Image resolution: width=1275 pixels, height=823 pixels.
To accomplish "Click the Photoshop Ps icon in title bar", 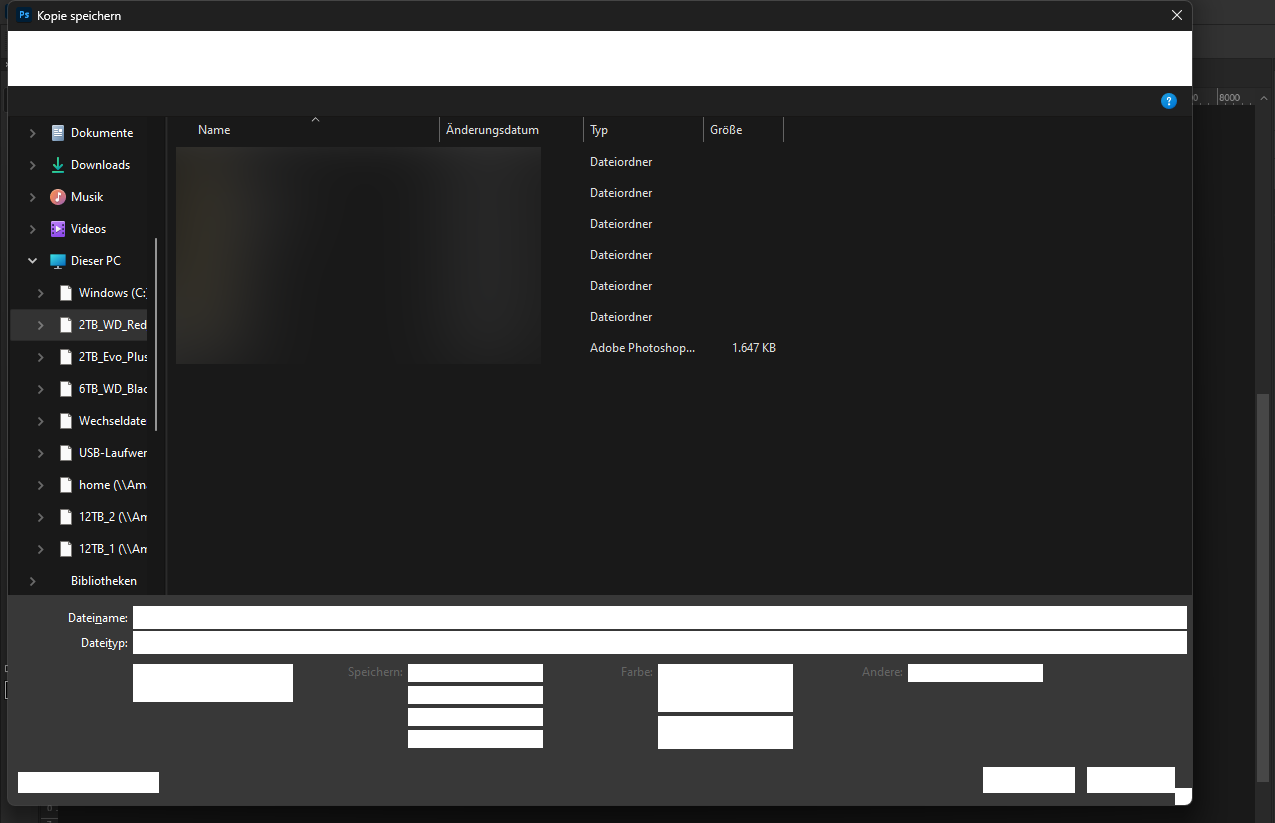I will [24, 15].
